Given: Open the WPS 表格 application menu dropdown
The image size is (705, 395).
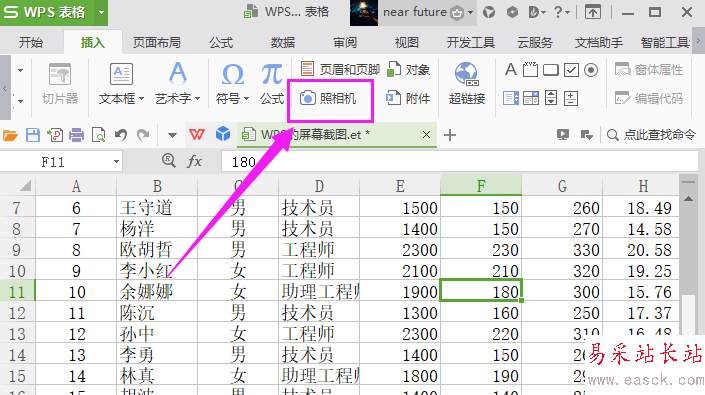Looking at the screenshot, I should tap(102, 12).
